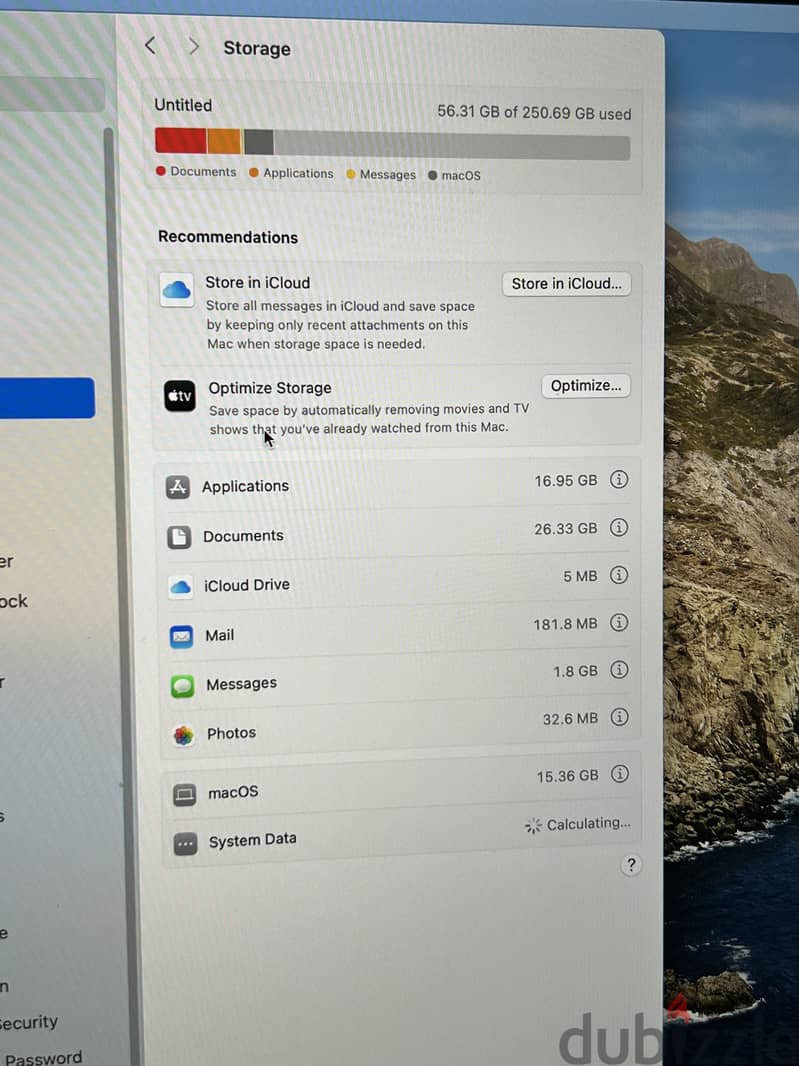Click the Mail envelope icon
This screenshot has height=1066, width=799.
[x=182, y=636]
